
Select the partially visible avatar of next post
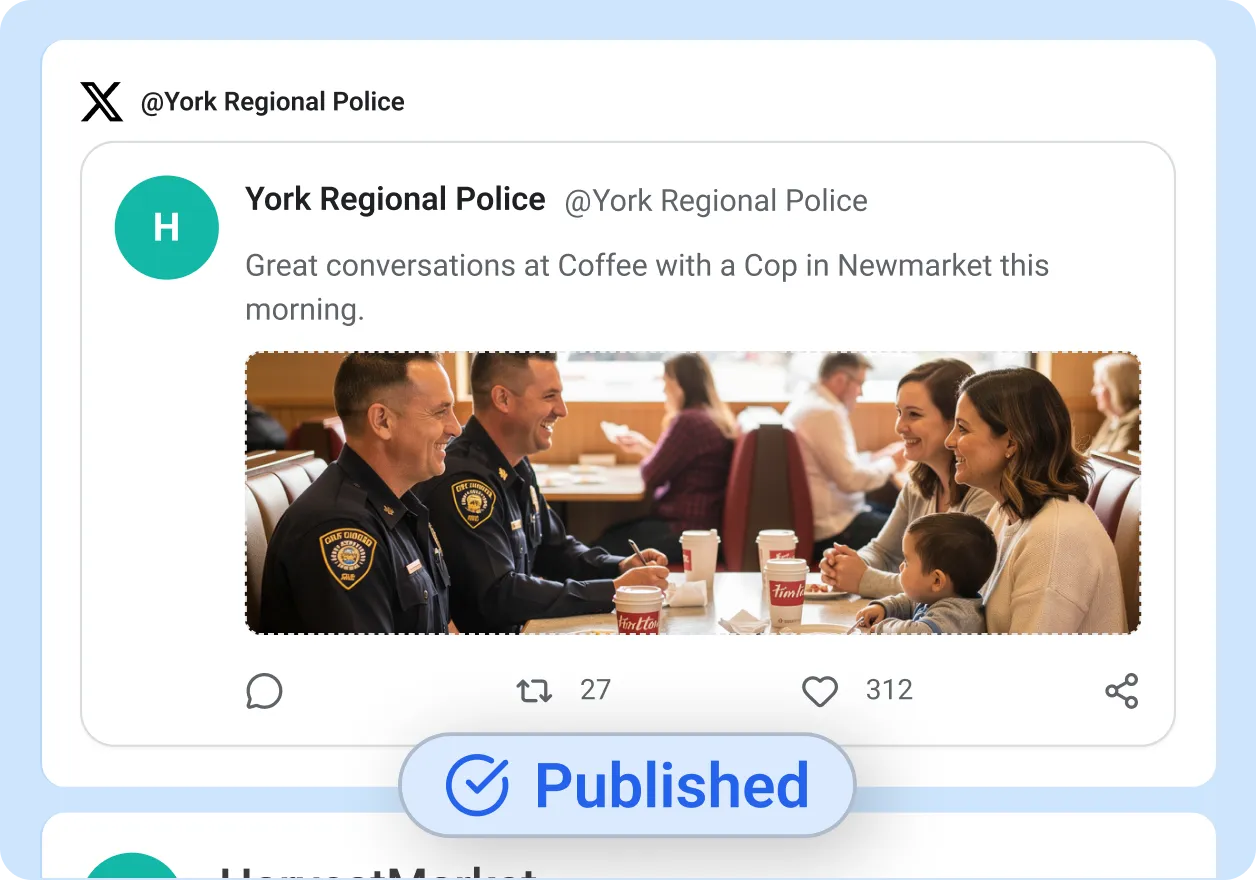(x=132, y=867)
